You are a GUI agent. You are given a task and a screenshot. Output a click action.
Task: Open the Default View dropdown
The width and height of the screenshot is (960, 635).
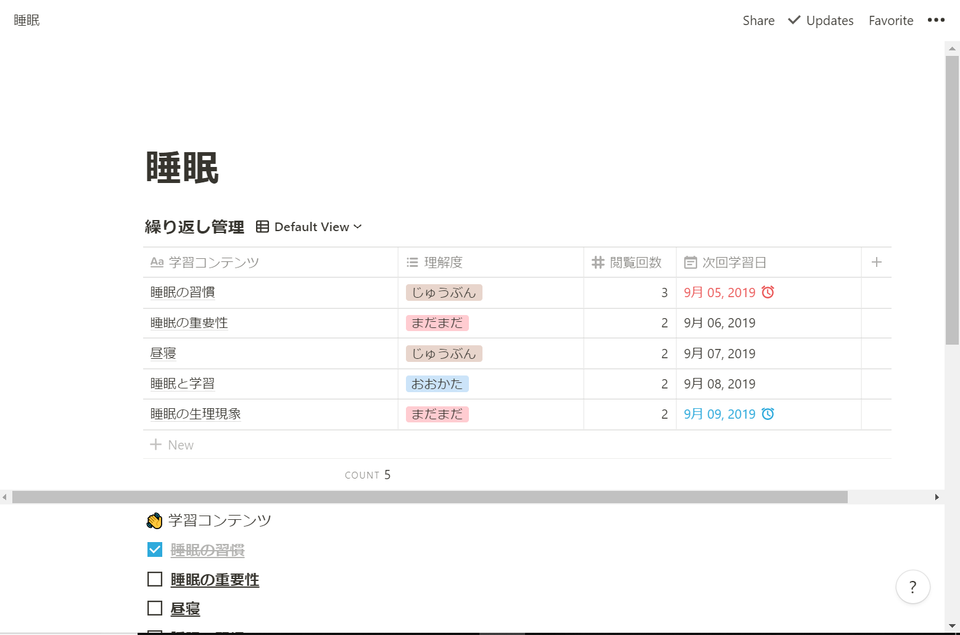pos(309,227)
